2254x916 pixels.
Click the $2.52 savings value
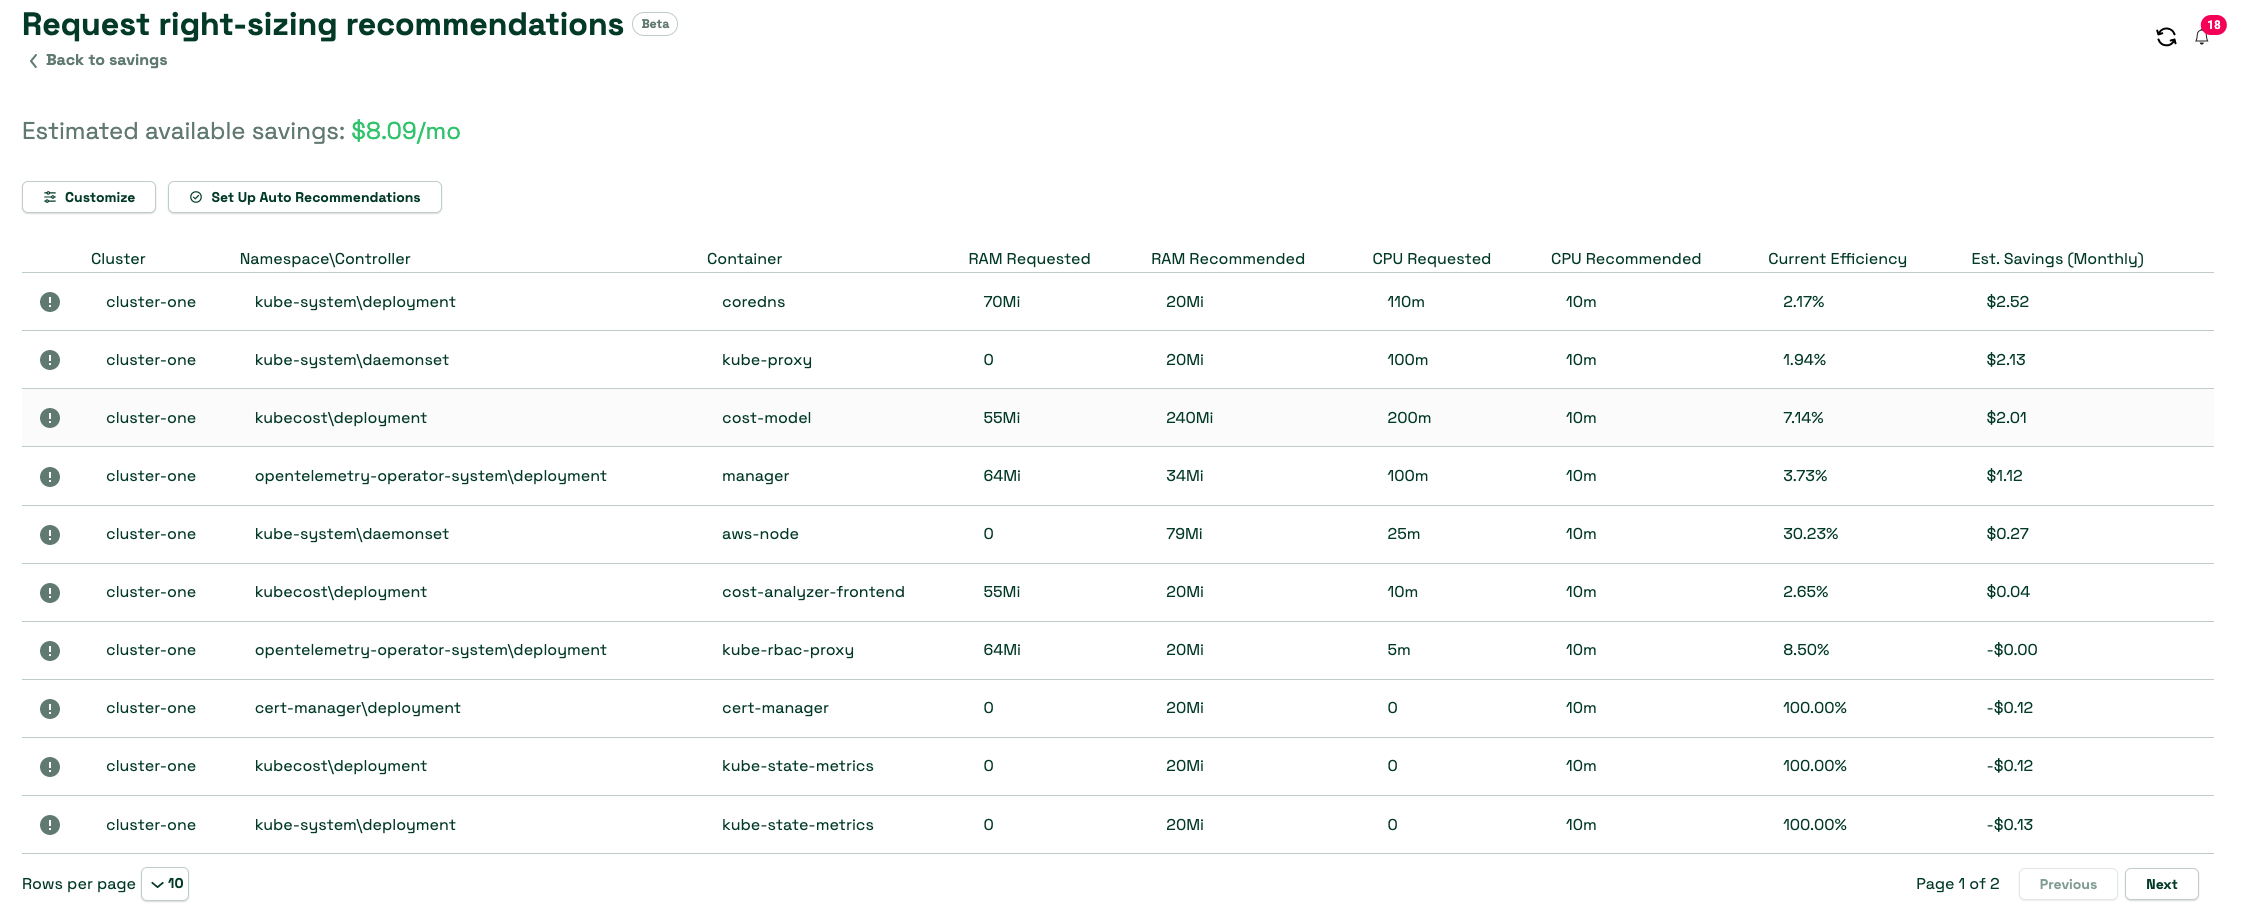click(x=2007, y=302)
